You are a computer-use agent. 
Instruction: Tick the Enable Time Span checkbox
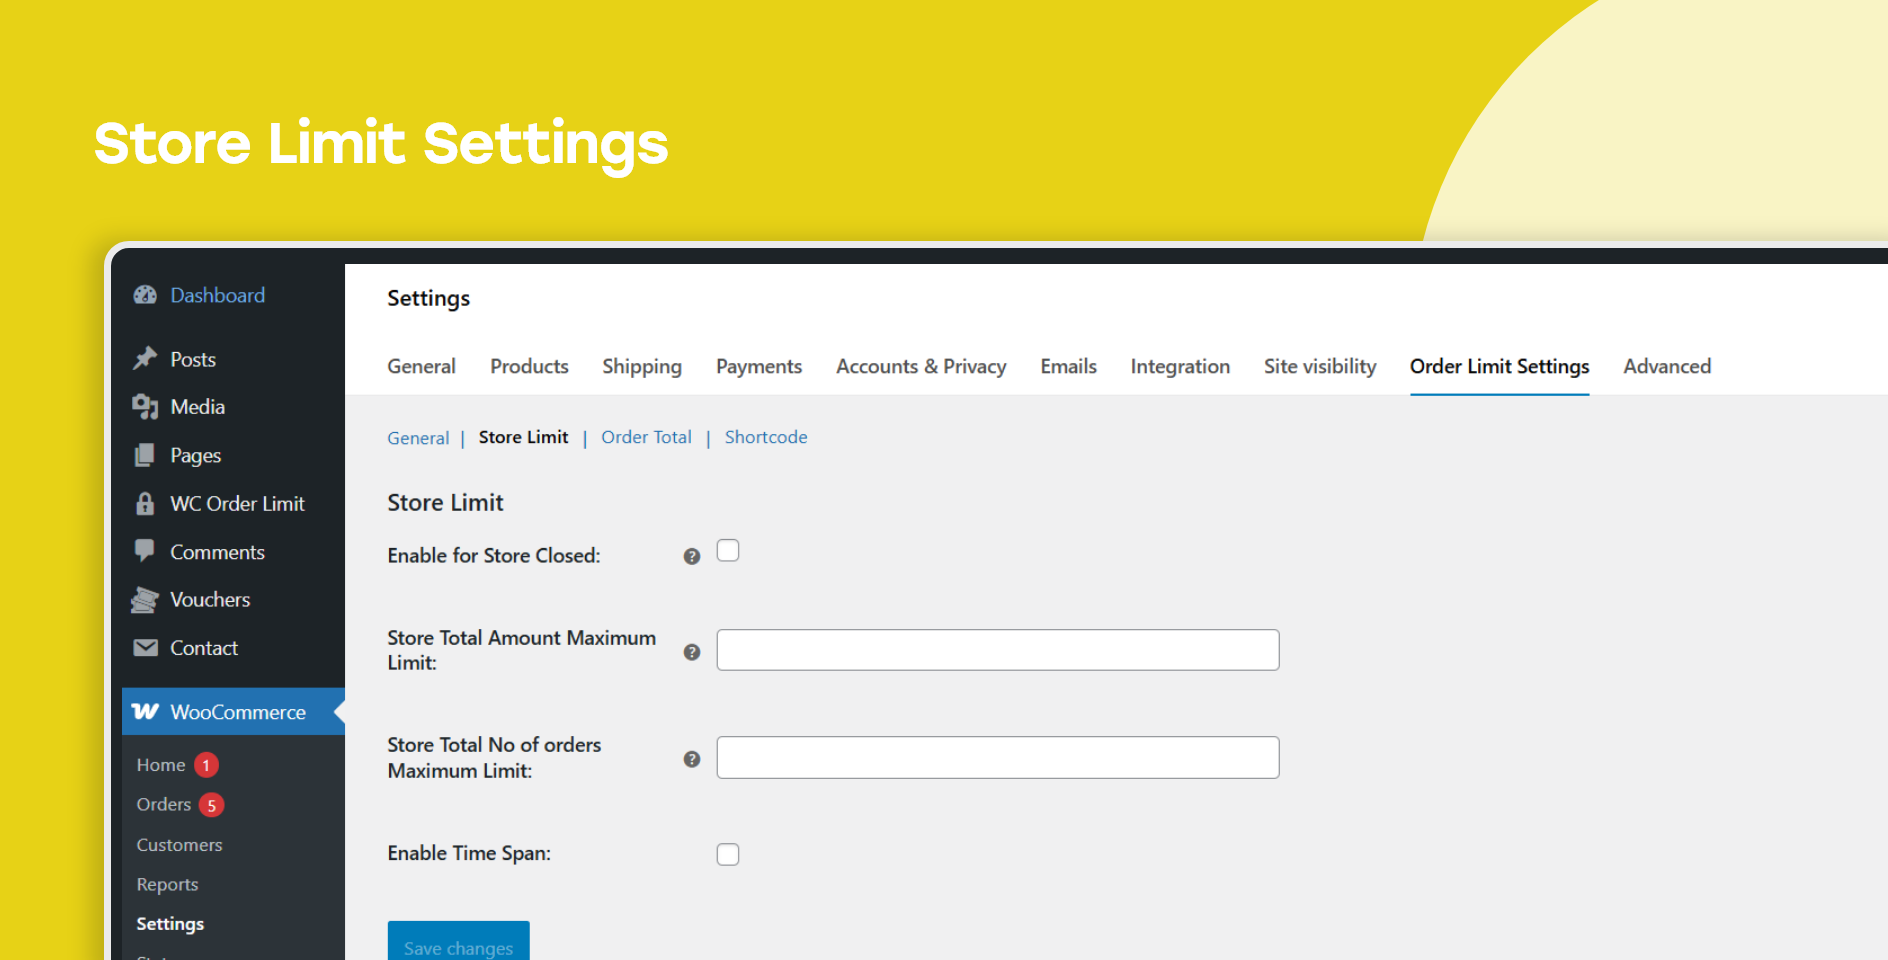pyautogui.click(x=728, y=854)
